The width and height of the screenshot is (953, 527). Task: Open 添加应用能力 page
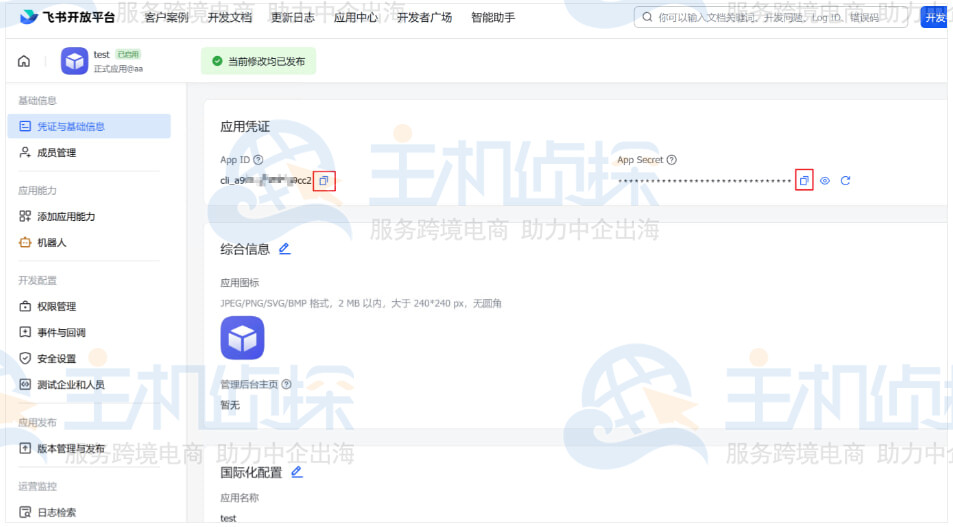66,217
